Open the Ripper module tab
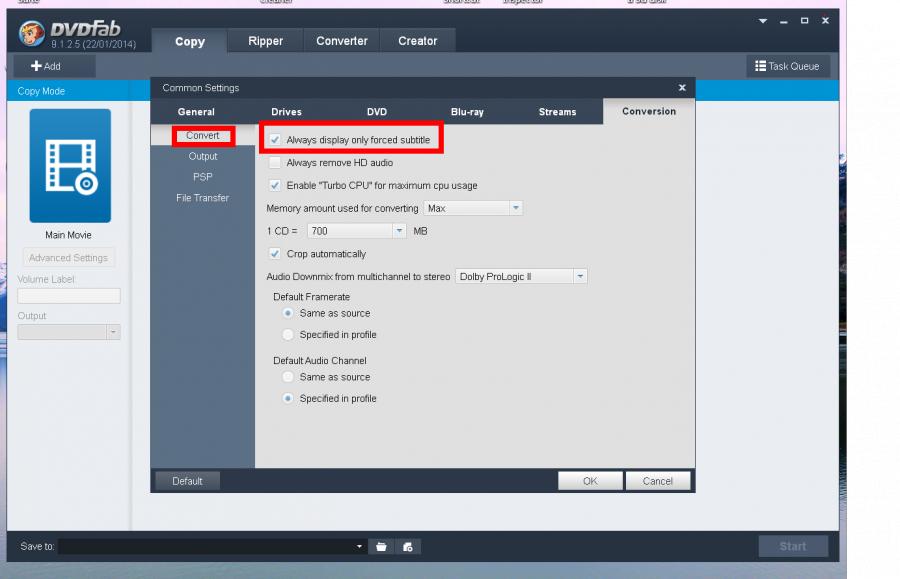This screenshot has width=900, height=579. point(265,41)
